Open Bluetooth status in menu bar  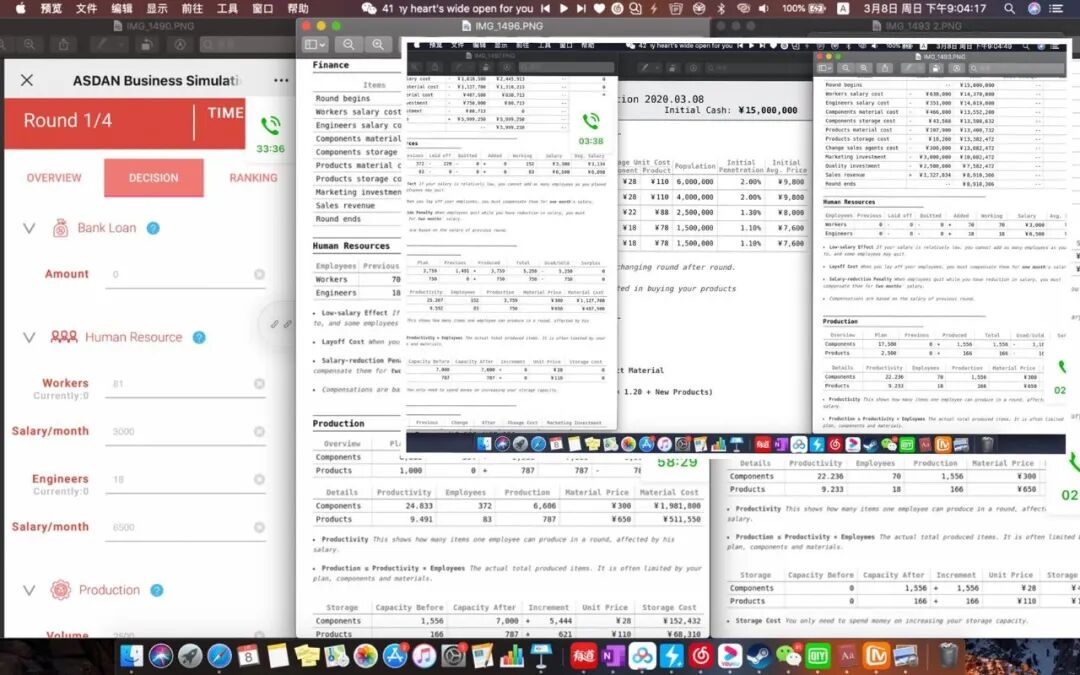point(721,8)
